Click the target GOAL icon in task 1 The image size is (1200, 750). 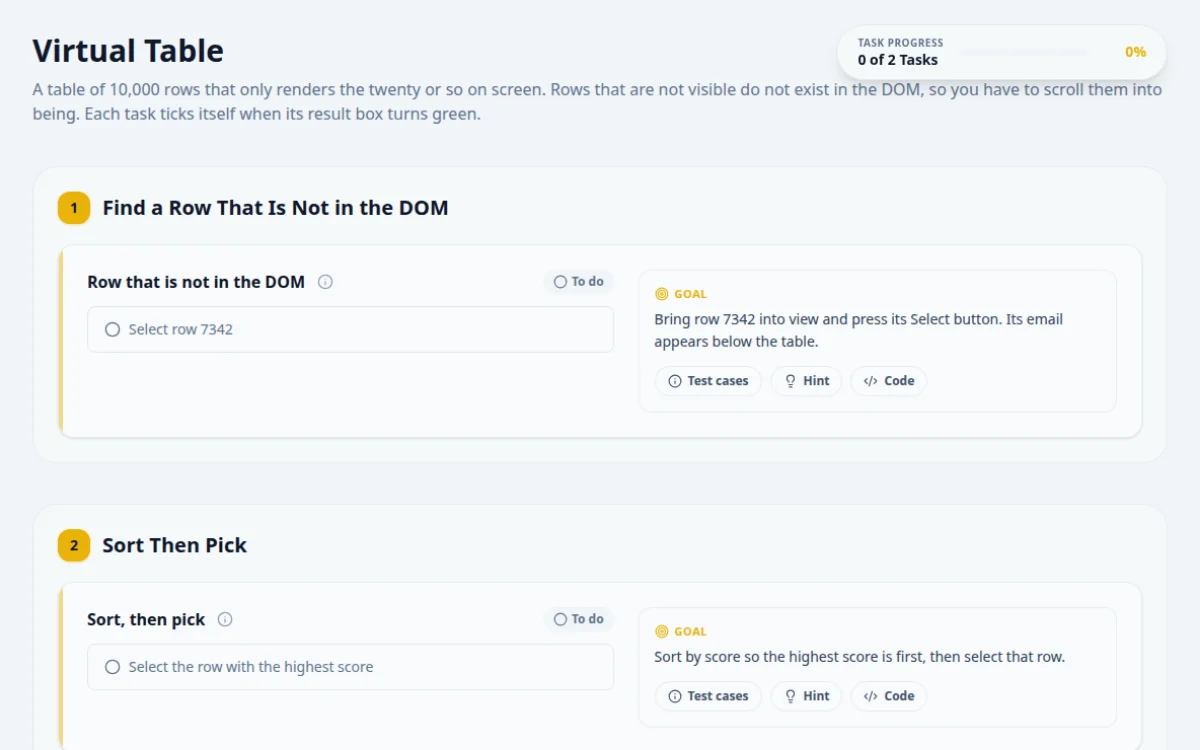click(x=661, y=294)
